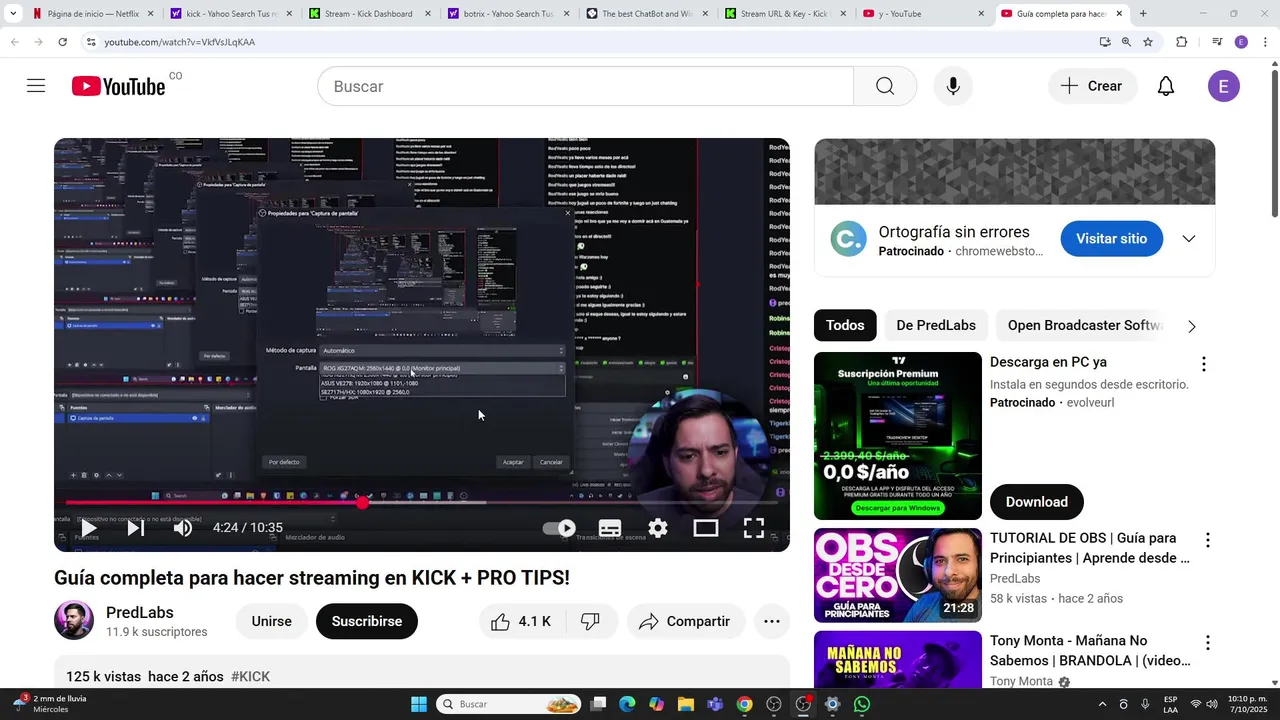This screenshot has width=1280, height=720.
Task: Start voice search with microphone
Action: 953,86
